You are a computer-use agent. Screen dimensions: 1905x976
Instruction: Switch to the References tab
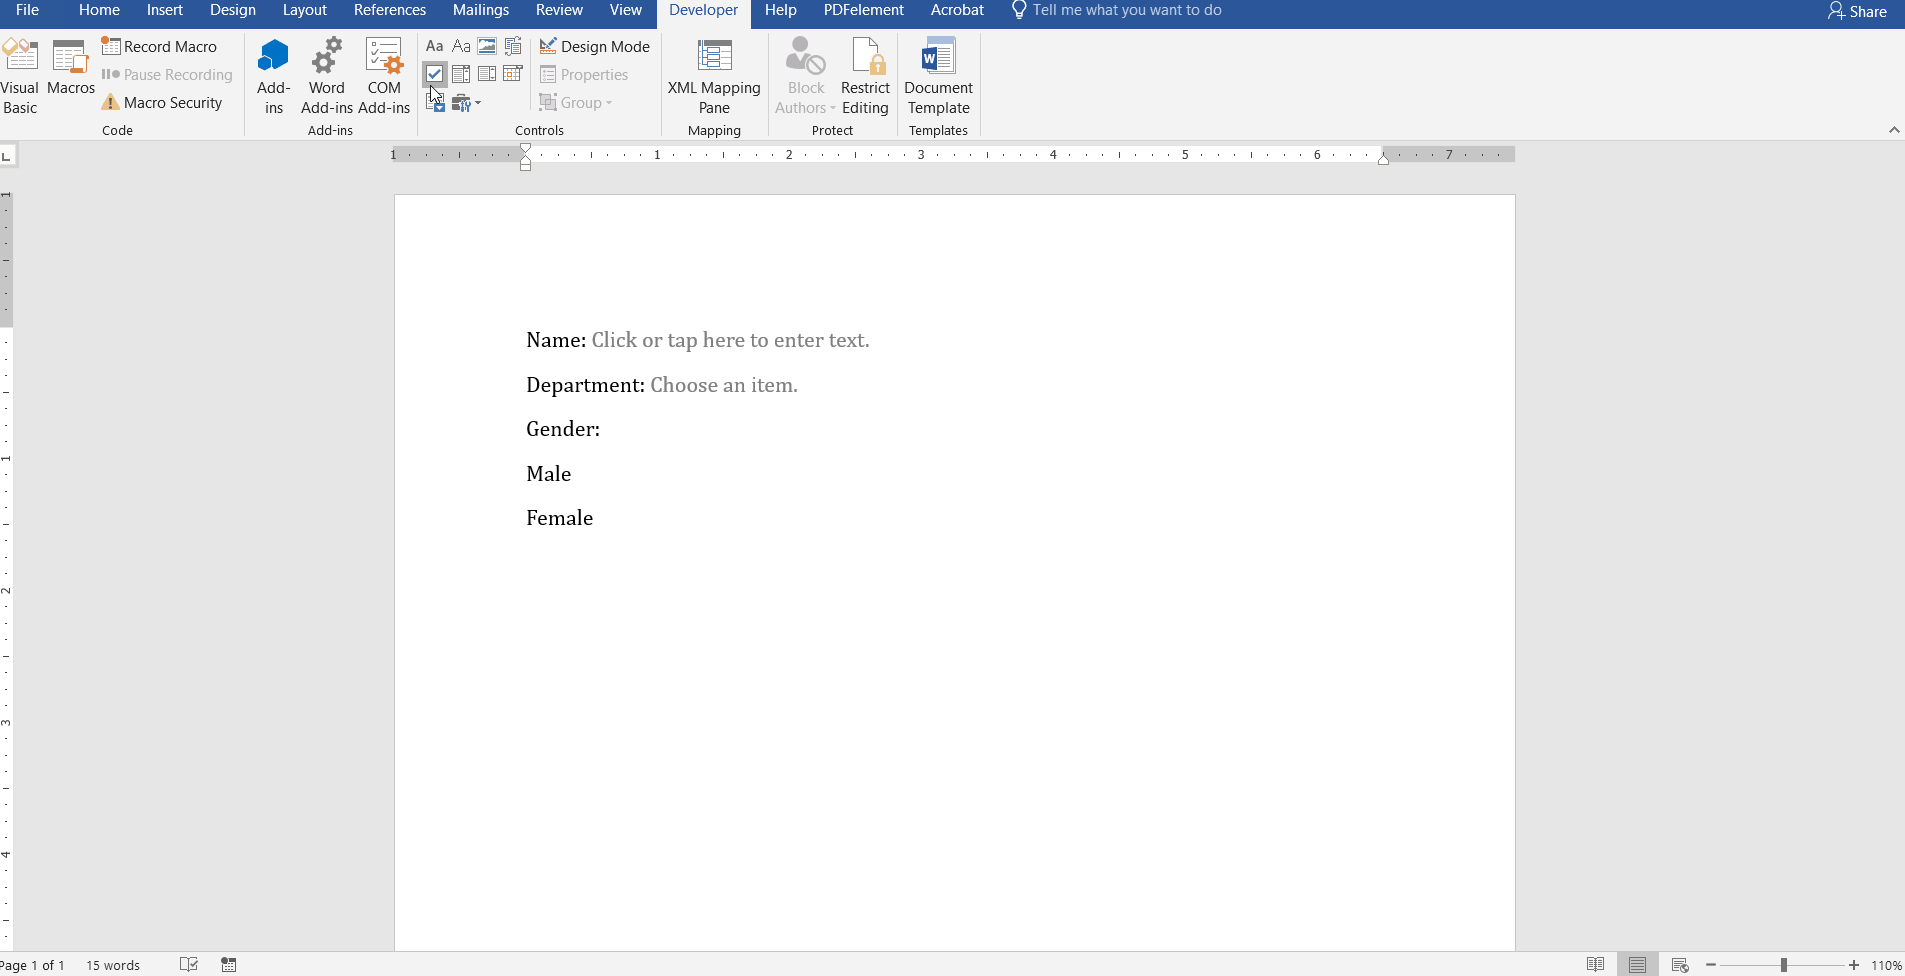click(390, 10)
